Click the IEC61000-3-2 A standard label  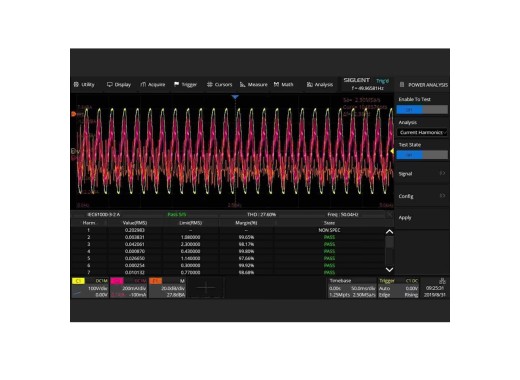(103, 215)
